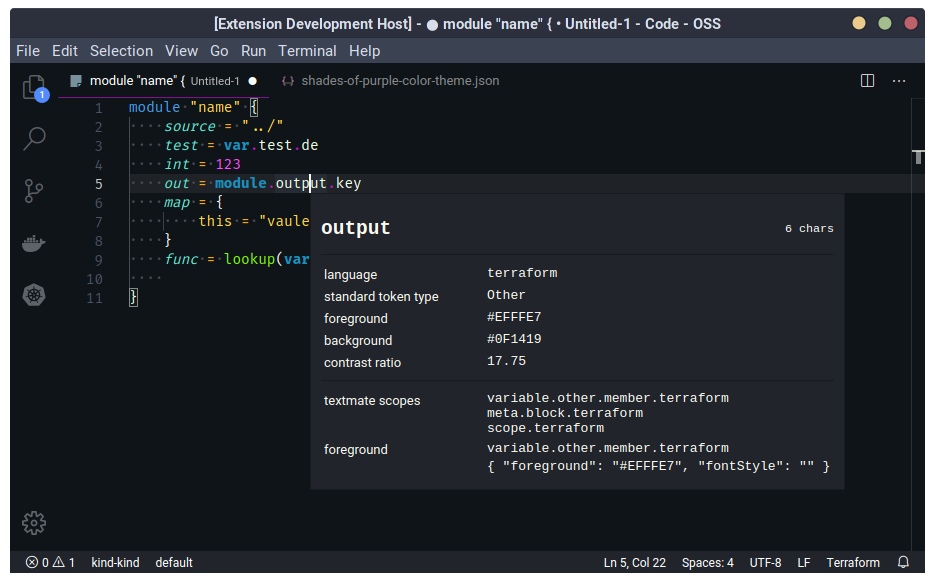
Task: Click the default namespace status item
Action: tap(174, 562)
